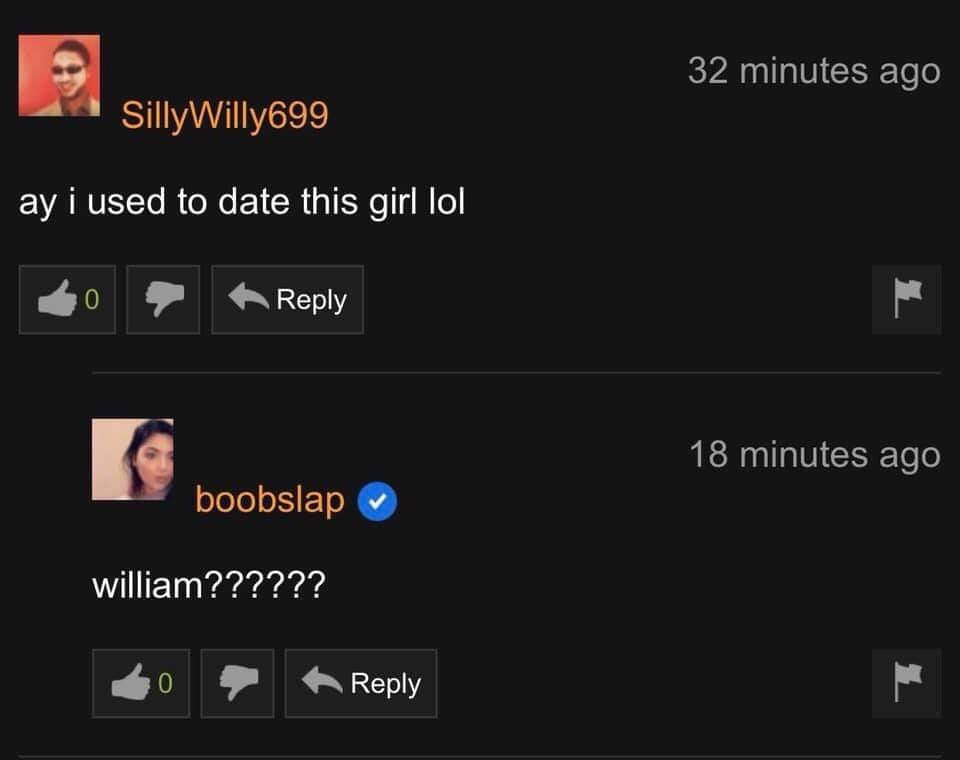Viewport: 960px width, 760px height.
Task: Open SillyWilly699's profile via username
Action: (225, 115)
